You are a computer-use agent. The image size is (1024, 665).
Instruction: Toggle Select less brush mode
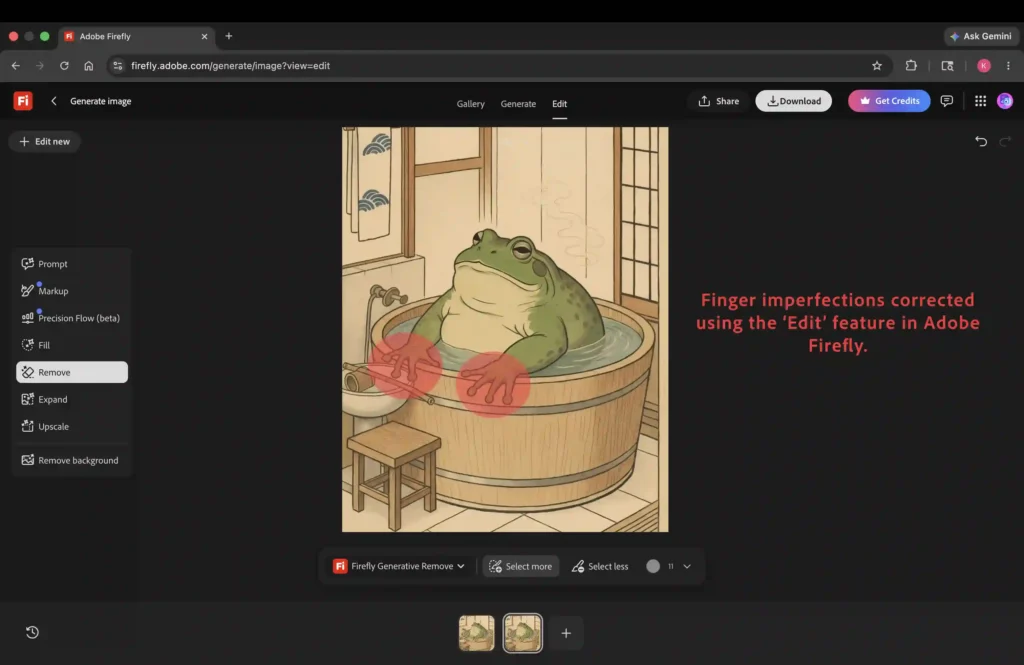600,566
